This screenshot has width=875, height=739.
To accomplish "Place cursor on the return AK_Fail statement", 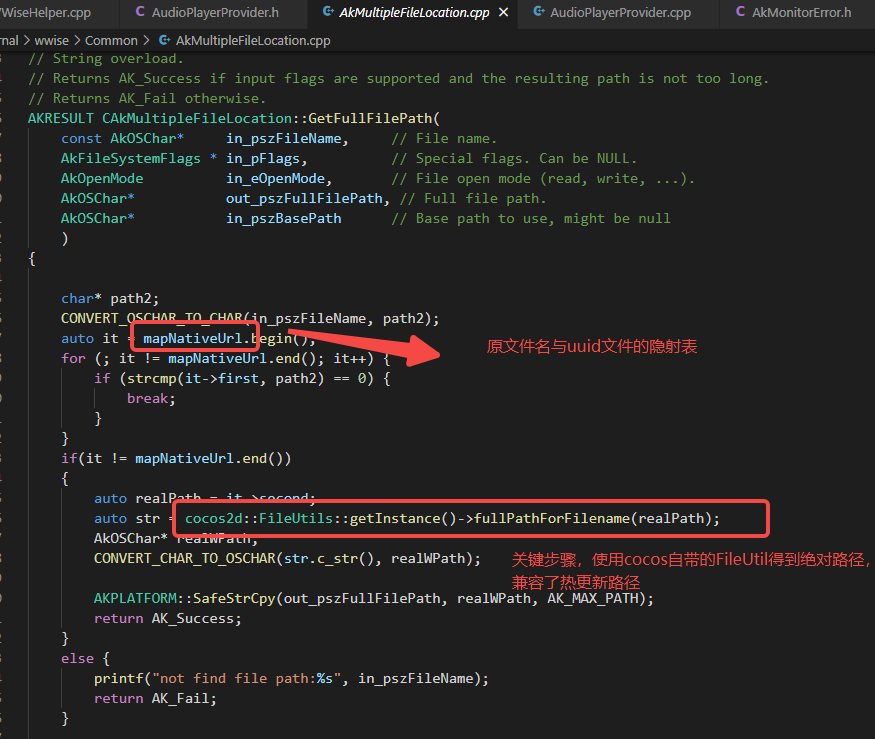I will tap(155, 699).
